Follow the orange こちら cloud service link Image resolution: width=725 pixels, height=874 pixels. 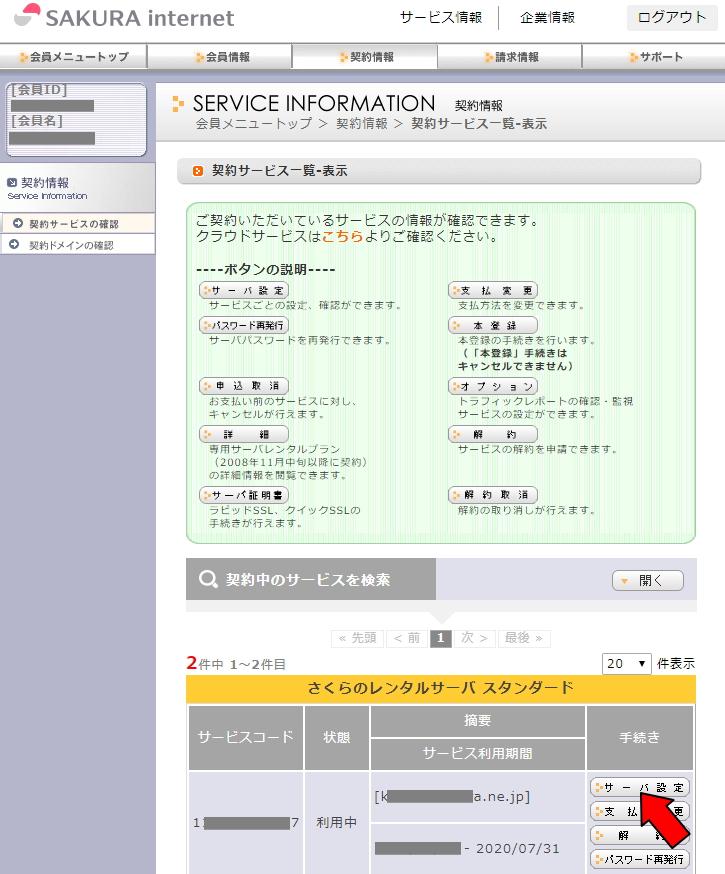tap(343, 236)
